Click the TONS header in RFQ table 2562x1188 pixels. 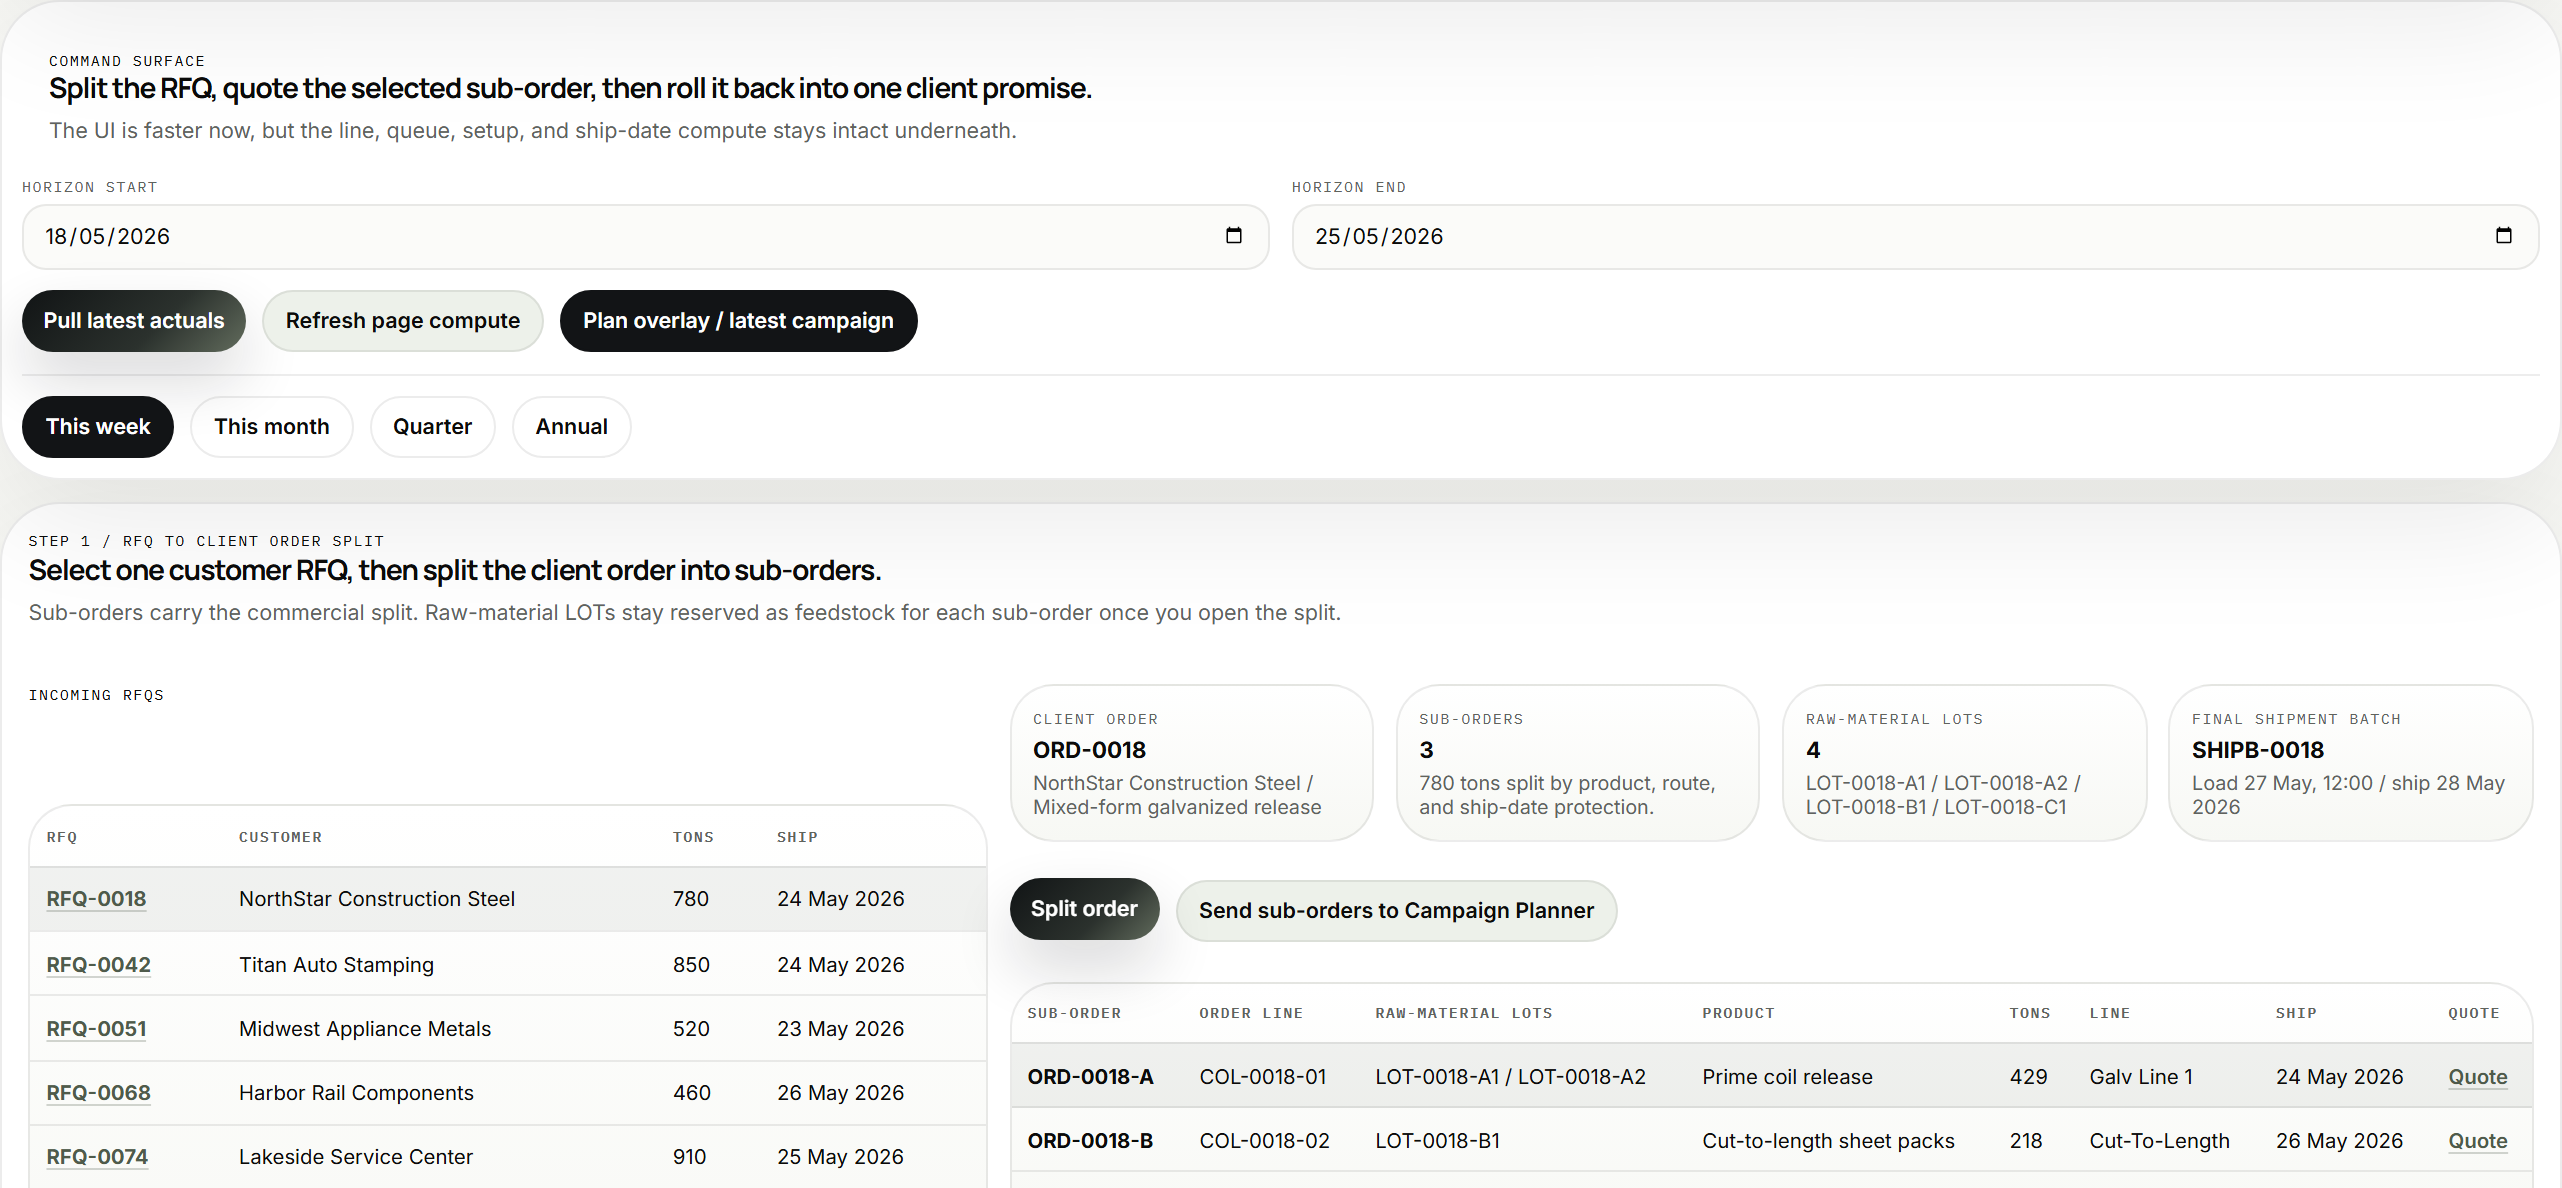click(693, 837)
